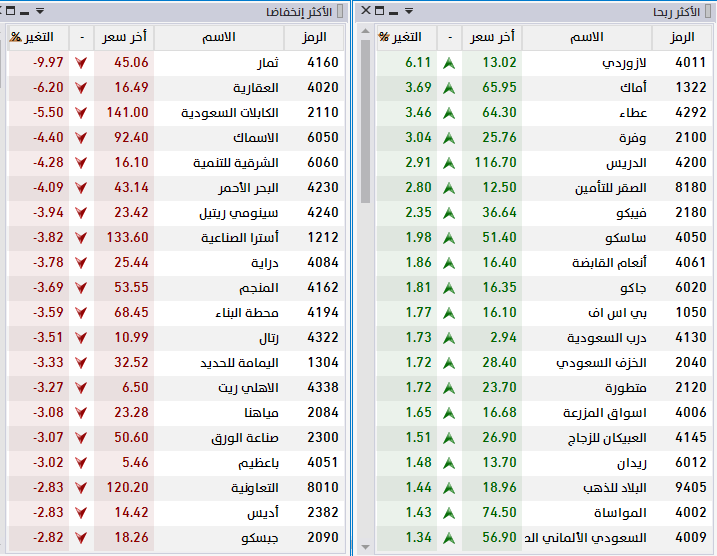Image resolution: width=717 pixels, height=556 pixels.
Task: Maximize the الأكثر ربحا panel
Action: pos(380,11)
